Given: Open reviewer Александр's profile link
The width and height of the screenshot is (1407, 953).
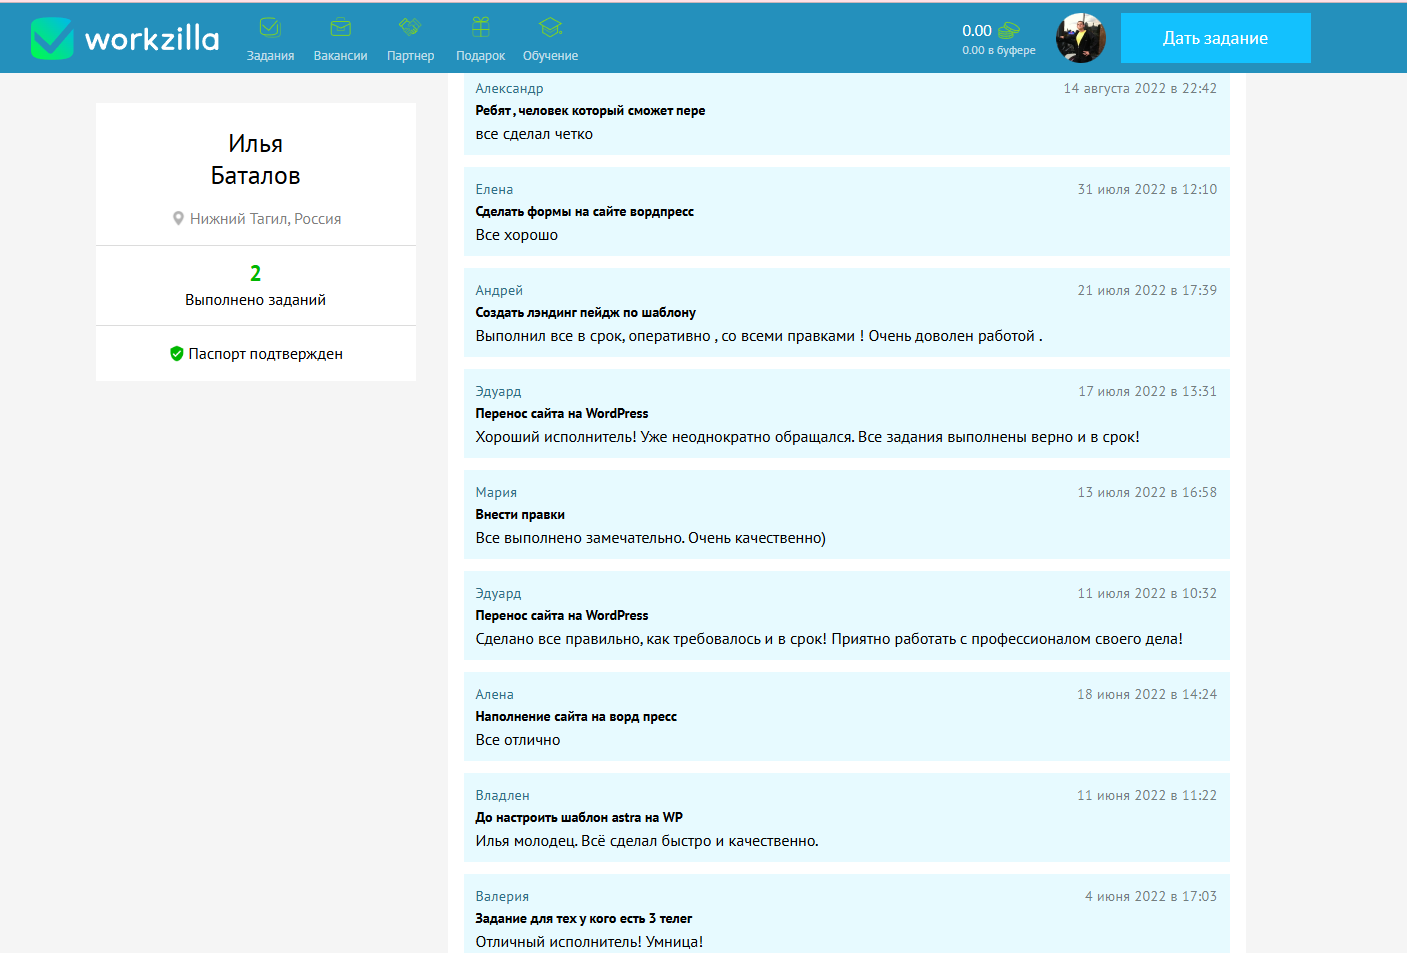Looking at the screenshot, I should coord(509,89).
